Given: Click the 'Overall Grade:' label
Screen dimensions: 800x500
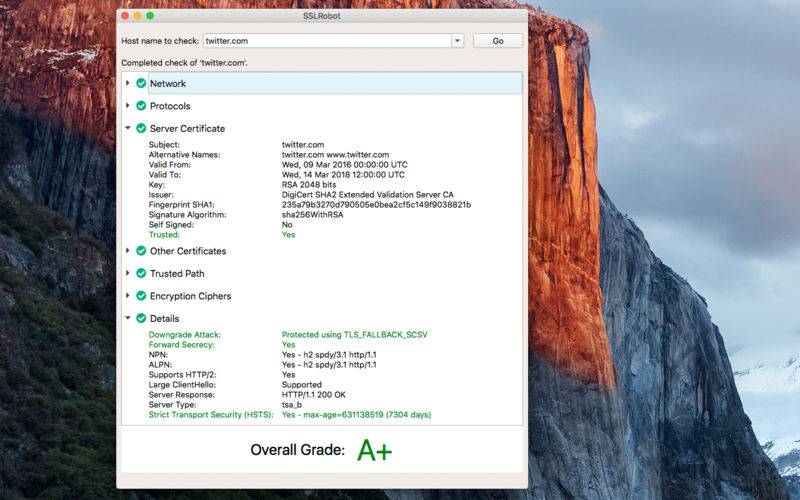Looking at the screenshot, I should click(x=297, y=449).
